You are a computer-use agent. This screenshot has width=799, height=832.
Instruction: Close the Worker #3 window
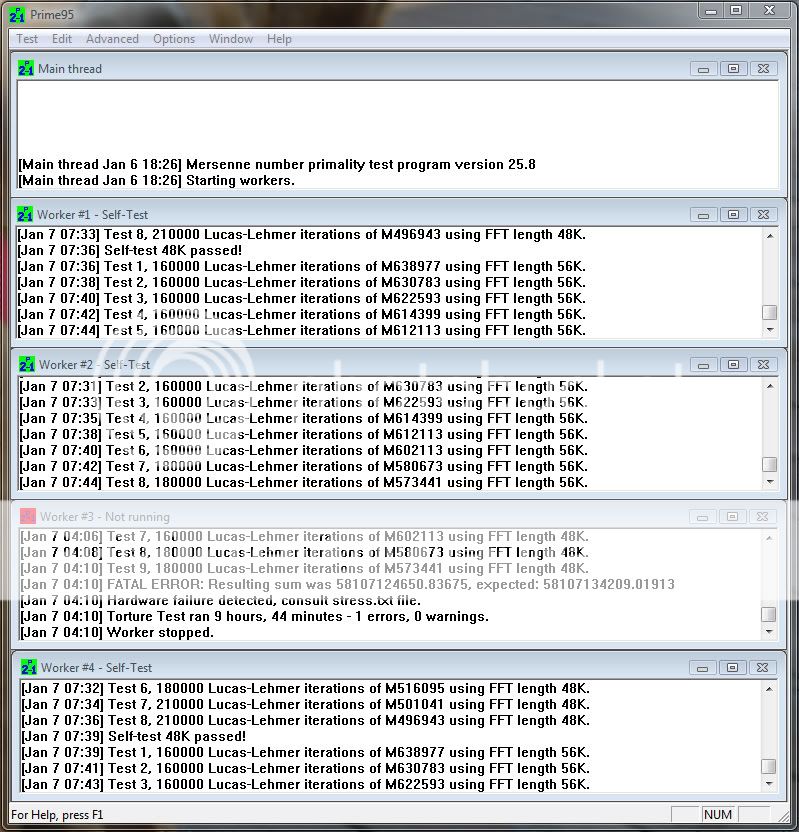pyautogui.click(x=762, y=516)
